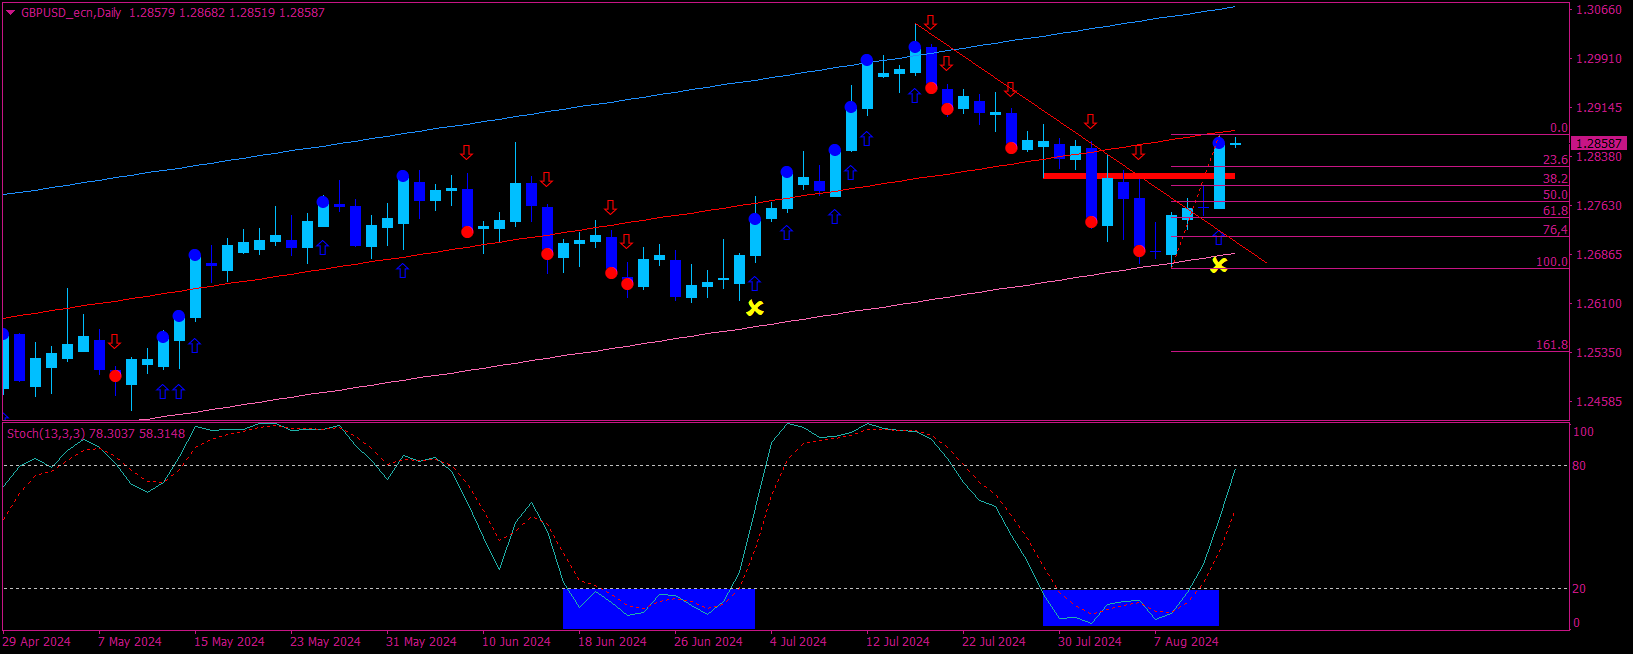Click the 15 May 2024 date label
The width and height of the screenshot is (1633, 654).
[229, 642]
